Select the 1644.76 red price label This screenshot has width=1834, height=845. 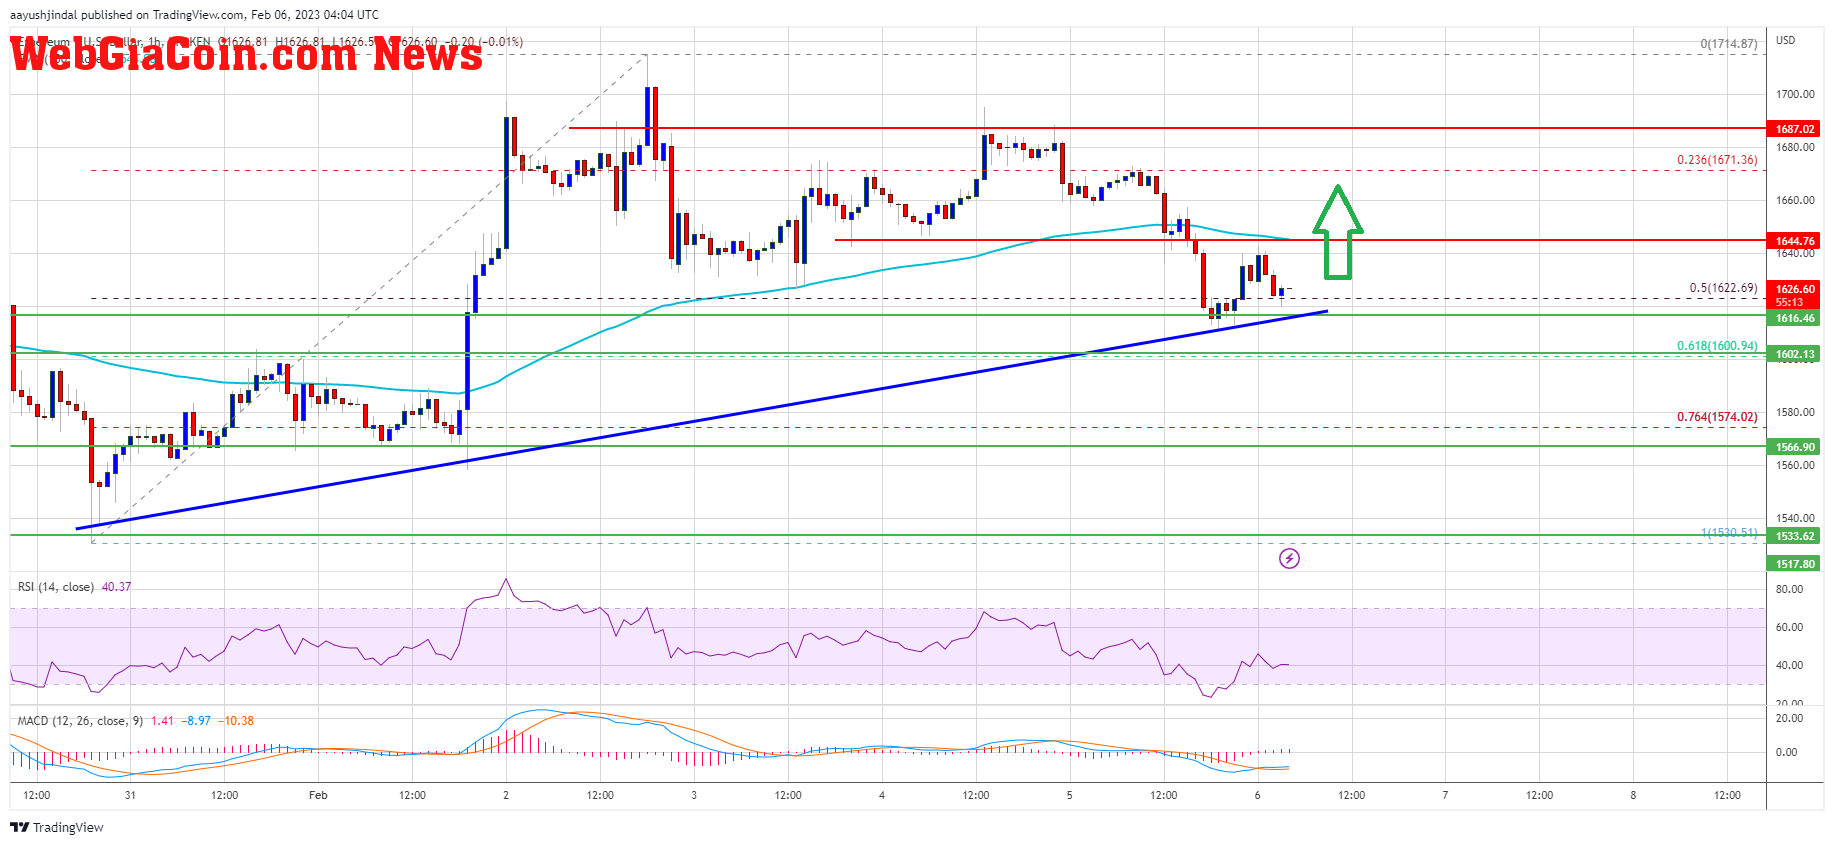(1794, 241)
